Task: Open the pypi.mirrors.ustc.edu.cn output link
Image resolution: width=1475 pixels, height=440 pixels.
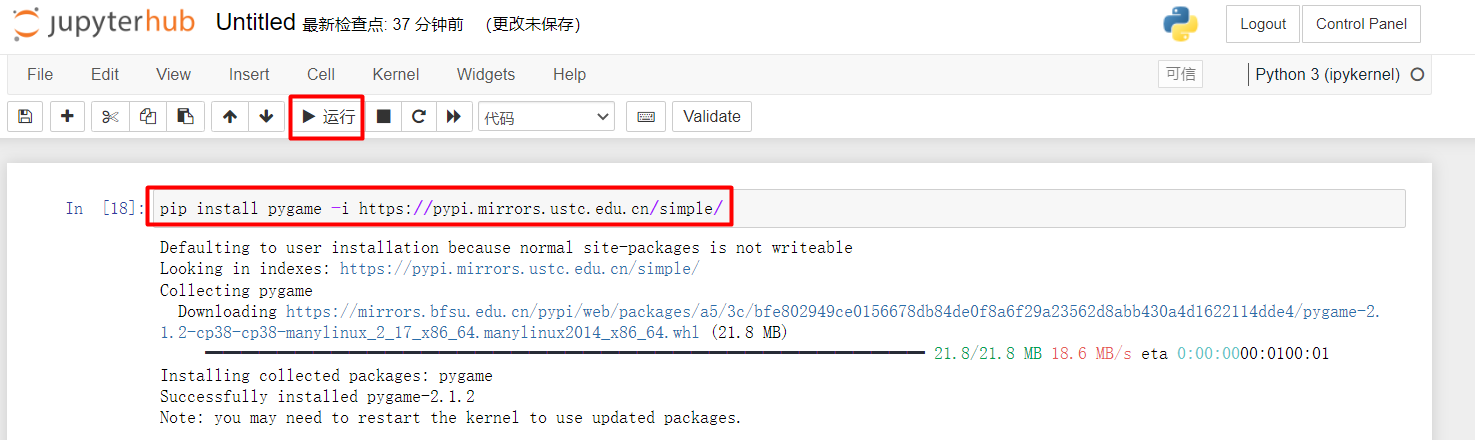Action: pyautogui.click(x=520, y=269)
